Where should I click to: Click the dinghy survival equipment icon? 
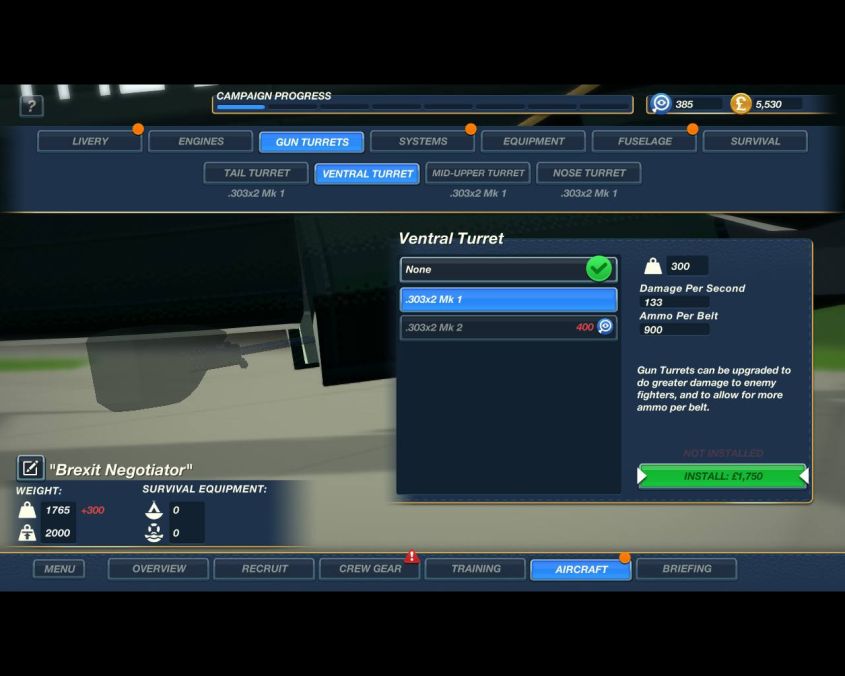[x=154, y=510]
